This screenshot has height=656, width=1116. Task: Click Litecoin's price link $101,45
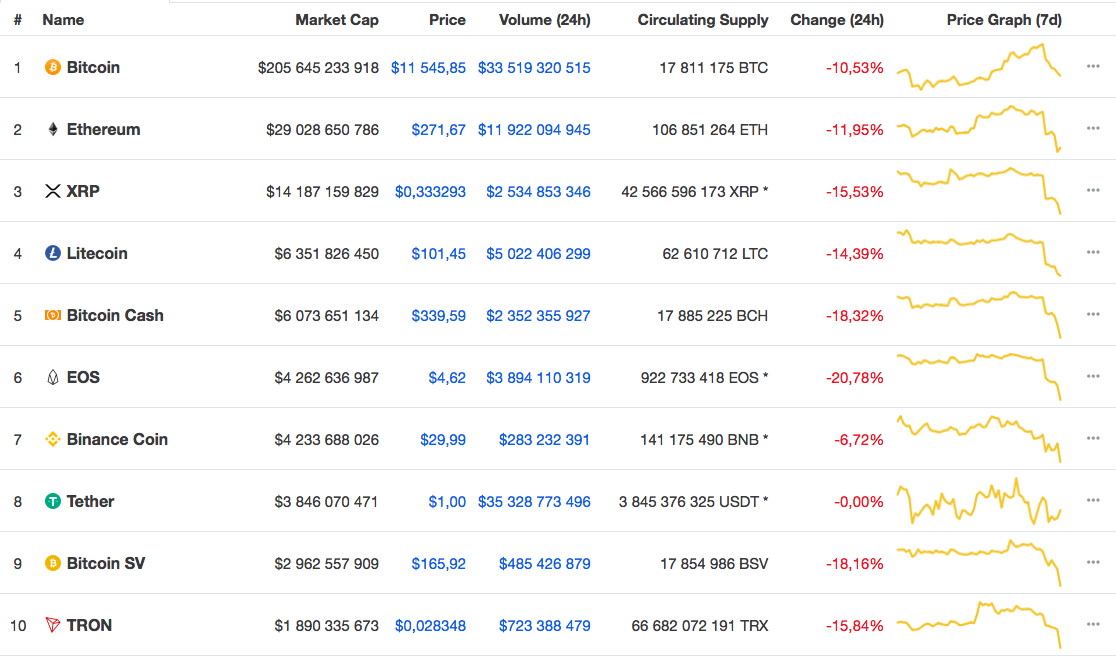click(440, 254)
